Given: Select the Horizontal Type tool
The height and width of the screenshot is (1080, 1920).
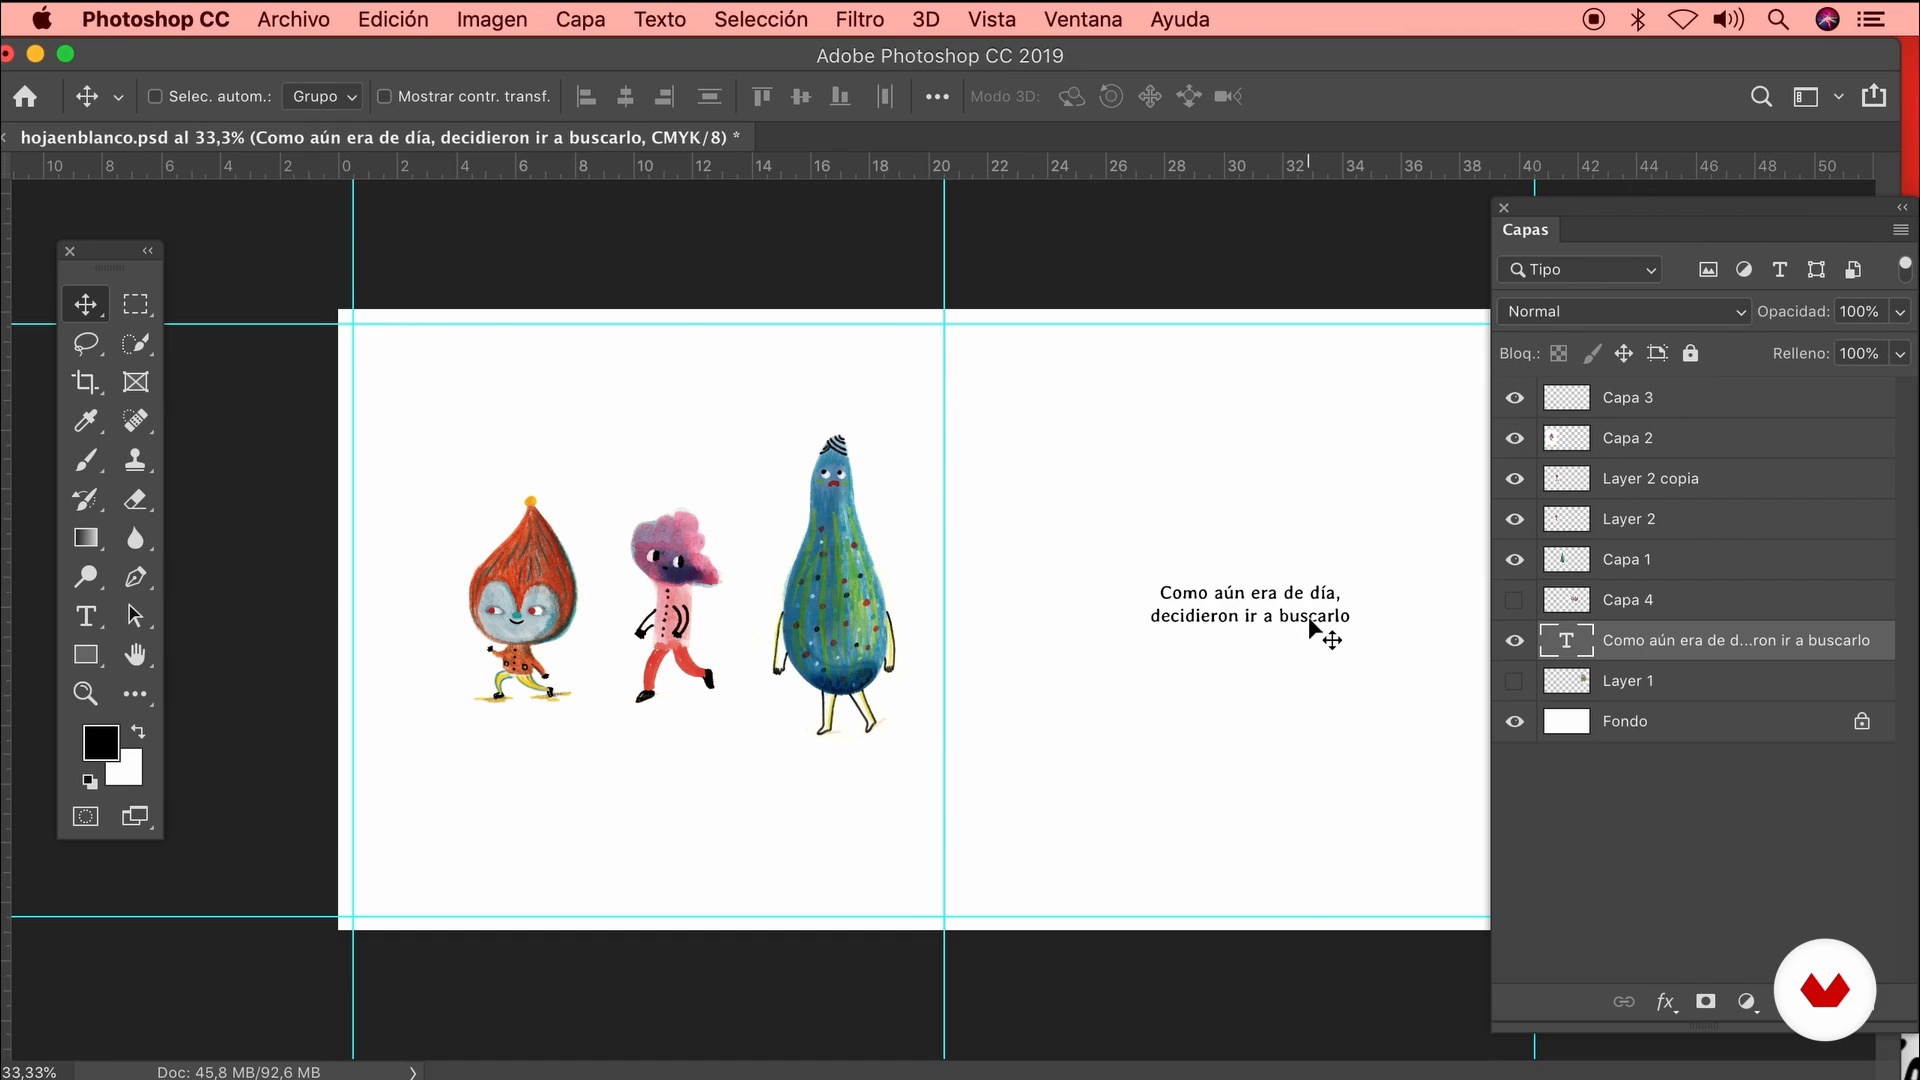Looking at the screenshot, I should click(86, 616).
